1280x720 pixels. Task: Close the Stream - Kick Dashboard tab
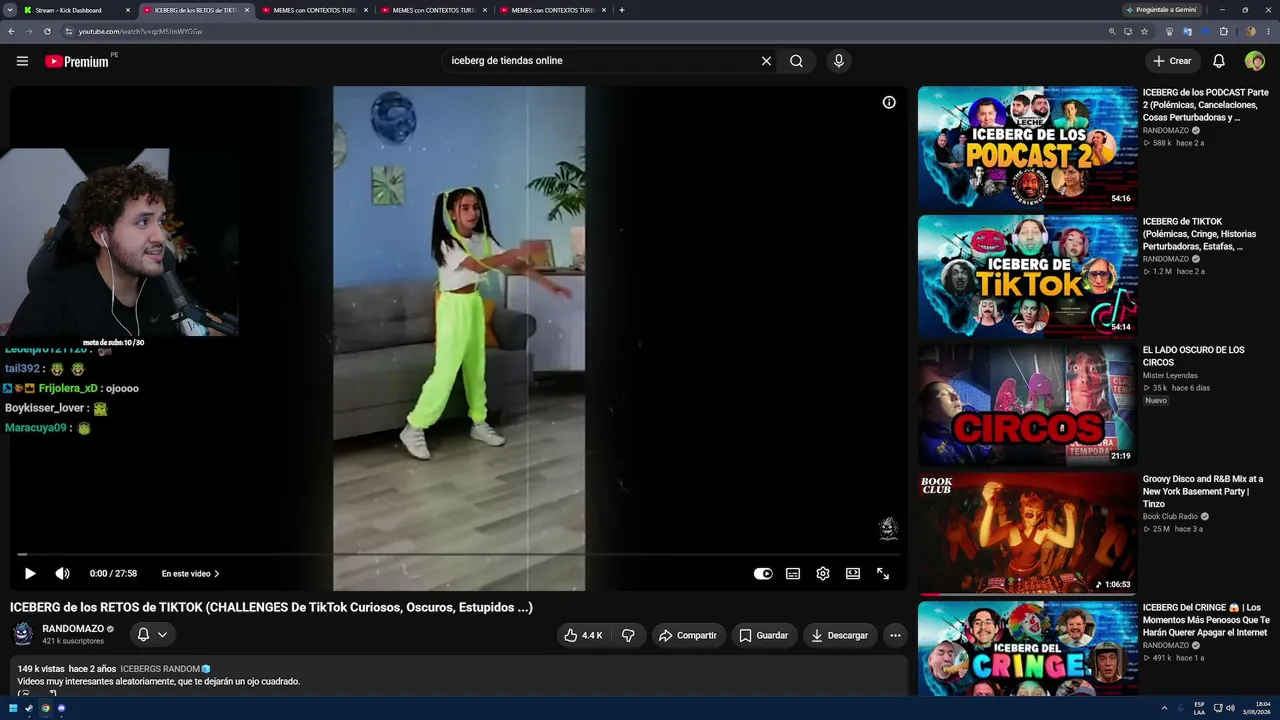[x=128, y=10]
